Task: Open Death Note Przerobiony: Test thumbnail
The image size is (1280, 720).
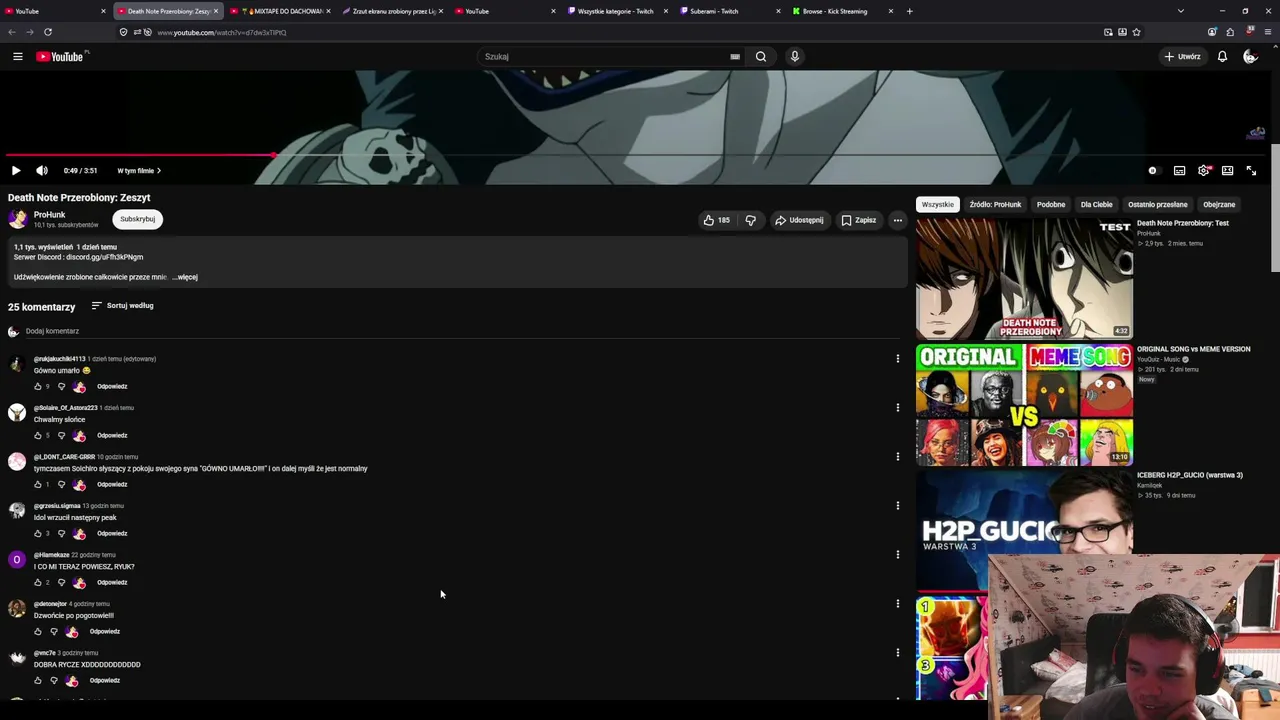Action: point(1024,279)
